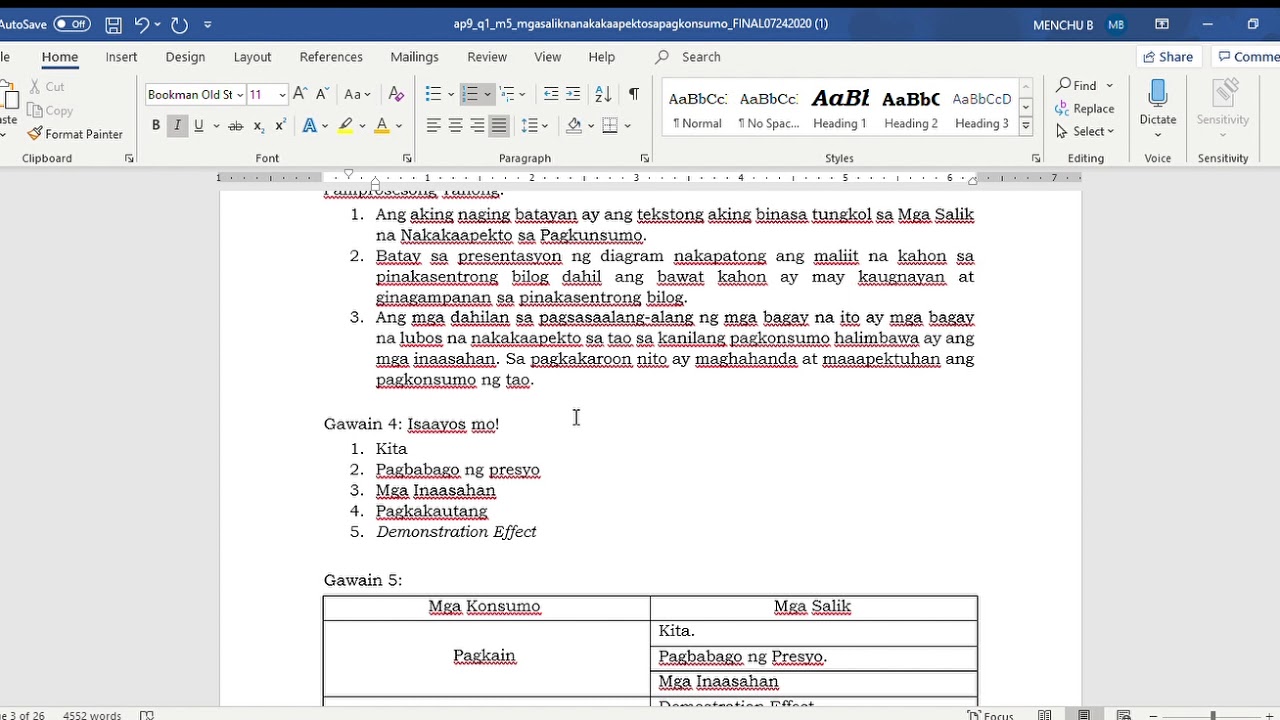This screenshot has height=720, width=1280.
Task: Click the Share button
Action: pos(1168,57)
